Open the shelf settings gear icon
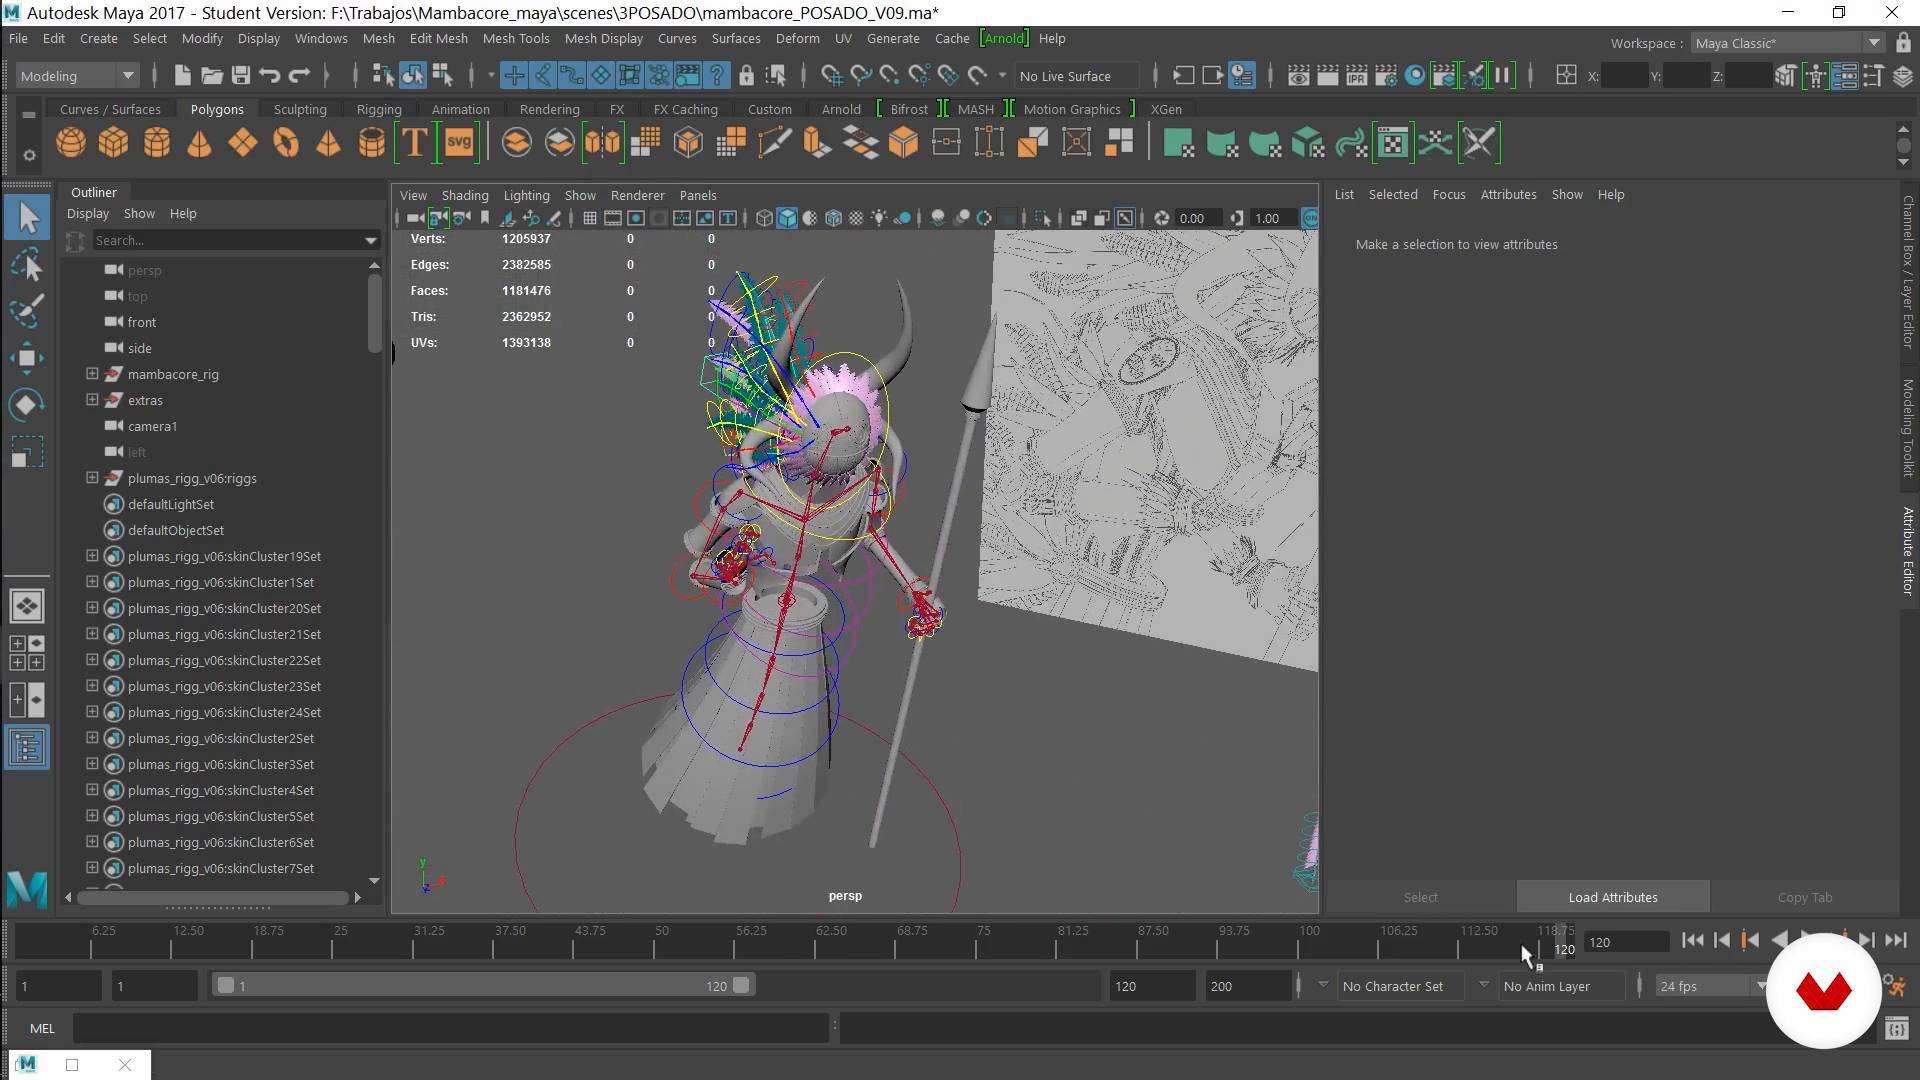Image resolution: width=1920 pixels, height=1080 pixels. pos(29,155)
